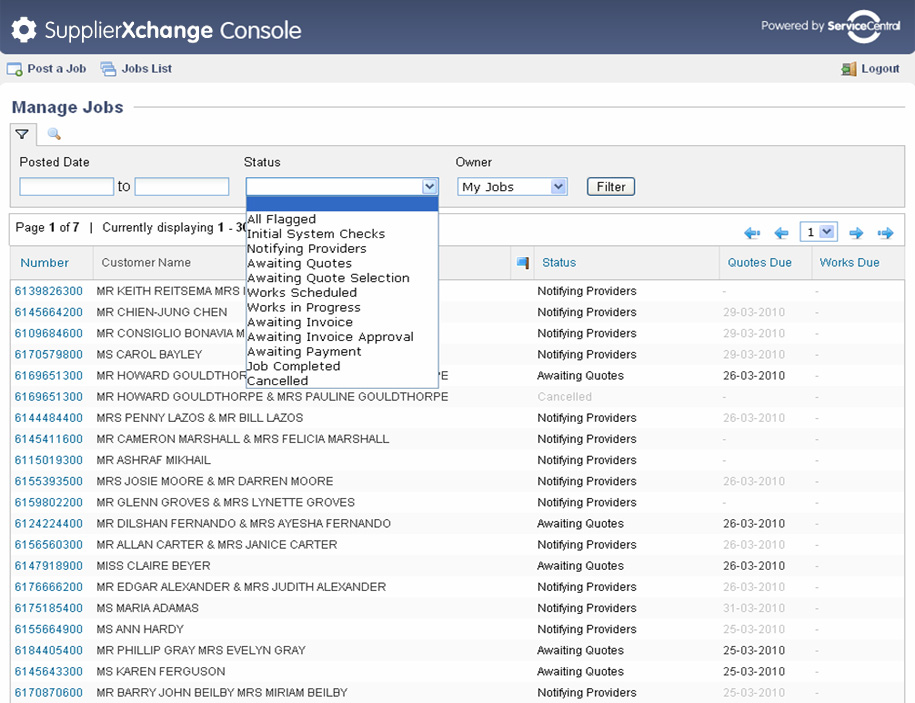Jump to the last page arrow
This screenshot has width=915, height=703.
[x=885, y=233]
